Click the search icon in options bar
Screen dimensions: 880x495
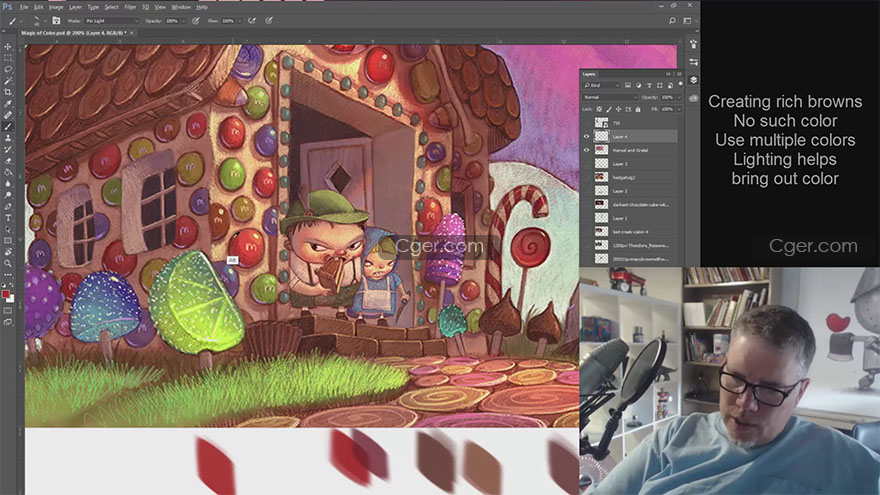pos(672,21)
